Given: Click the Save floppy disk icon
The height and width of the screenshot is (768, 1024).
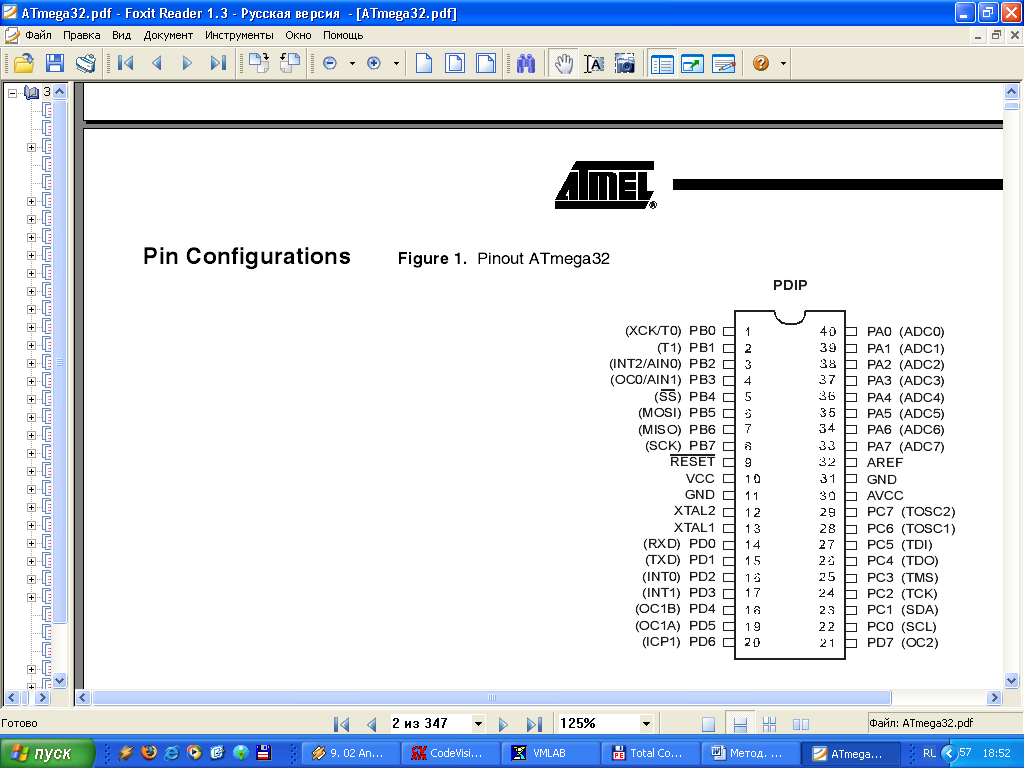Looking at the screenshot, I should click(55, 63).
